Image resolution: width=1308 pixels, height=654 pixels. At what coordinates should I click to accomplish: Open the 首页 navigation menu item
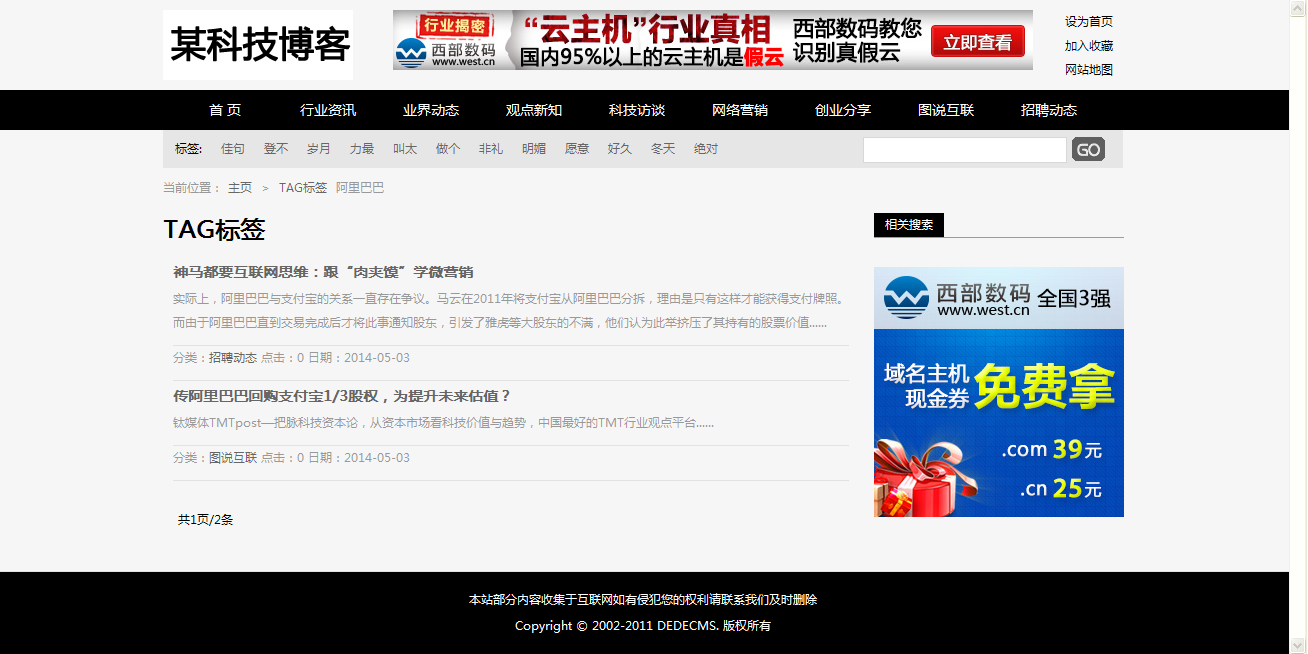(225, 110)
